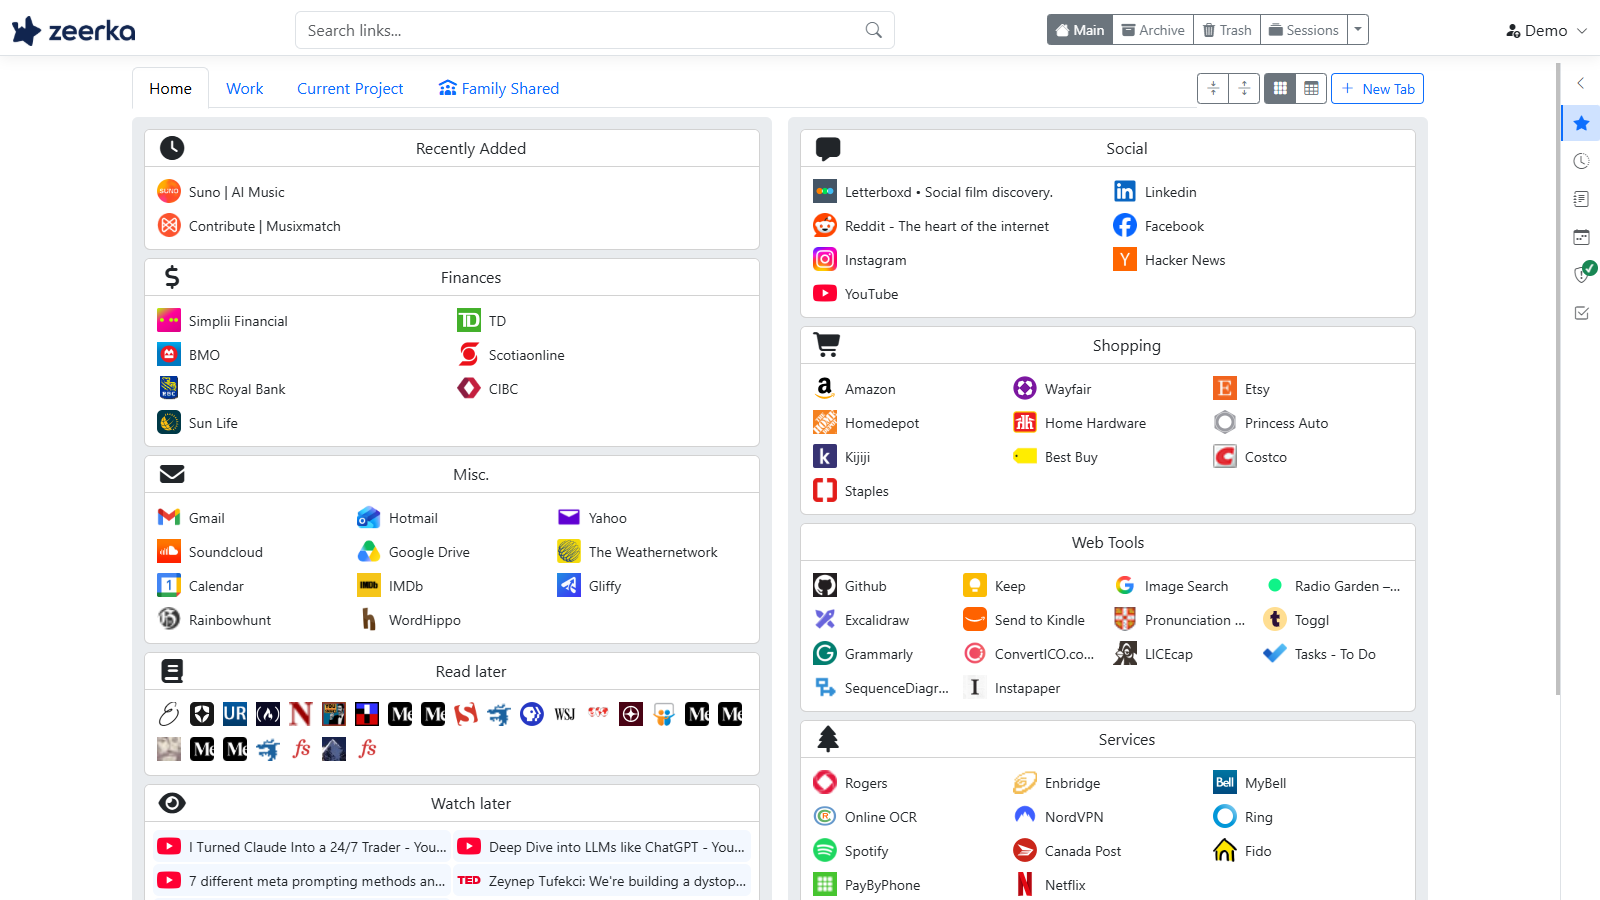Screen dimensions: 1600x900
Task: Open the Demo user menu
Action: (1547, 31)
